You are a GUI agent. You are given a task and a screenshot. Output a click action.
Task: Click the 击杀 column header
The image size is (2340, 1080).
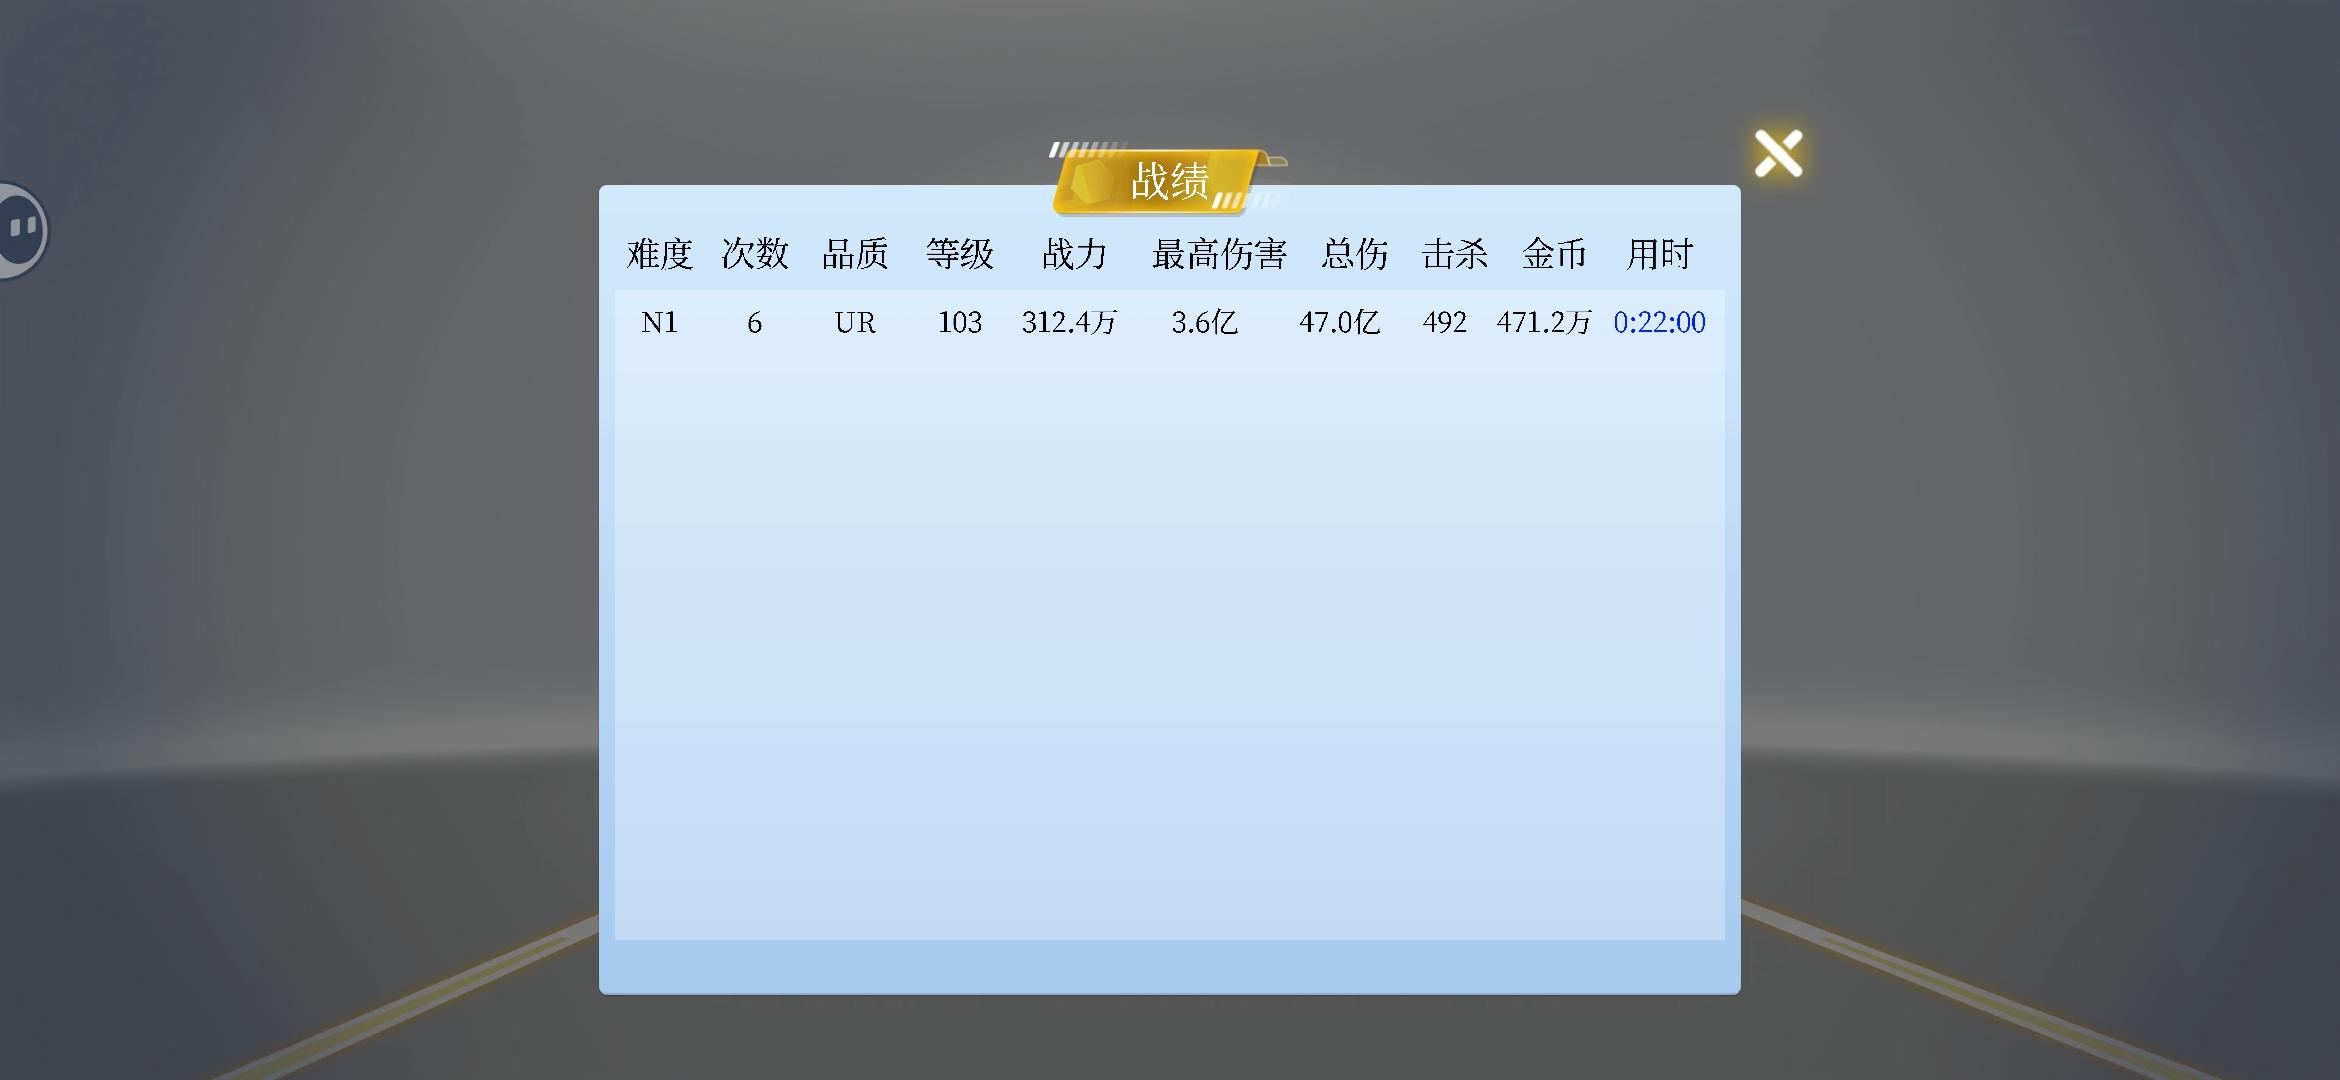(1454, 254)
